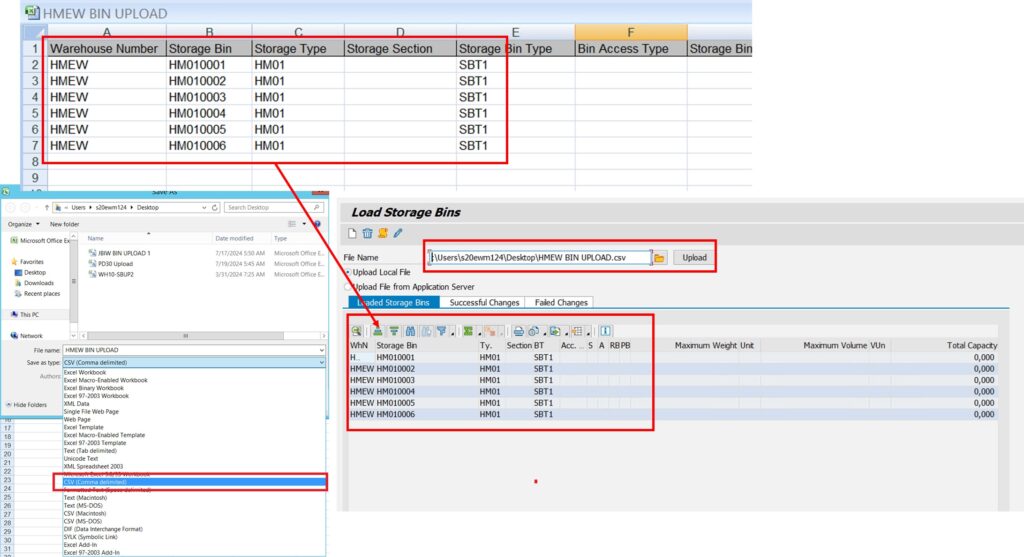
Task: Click the New folder button
Action: click(64, 224)
